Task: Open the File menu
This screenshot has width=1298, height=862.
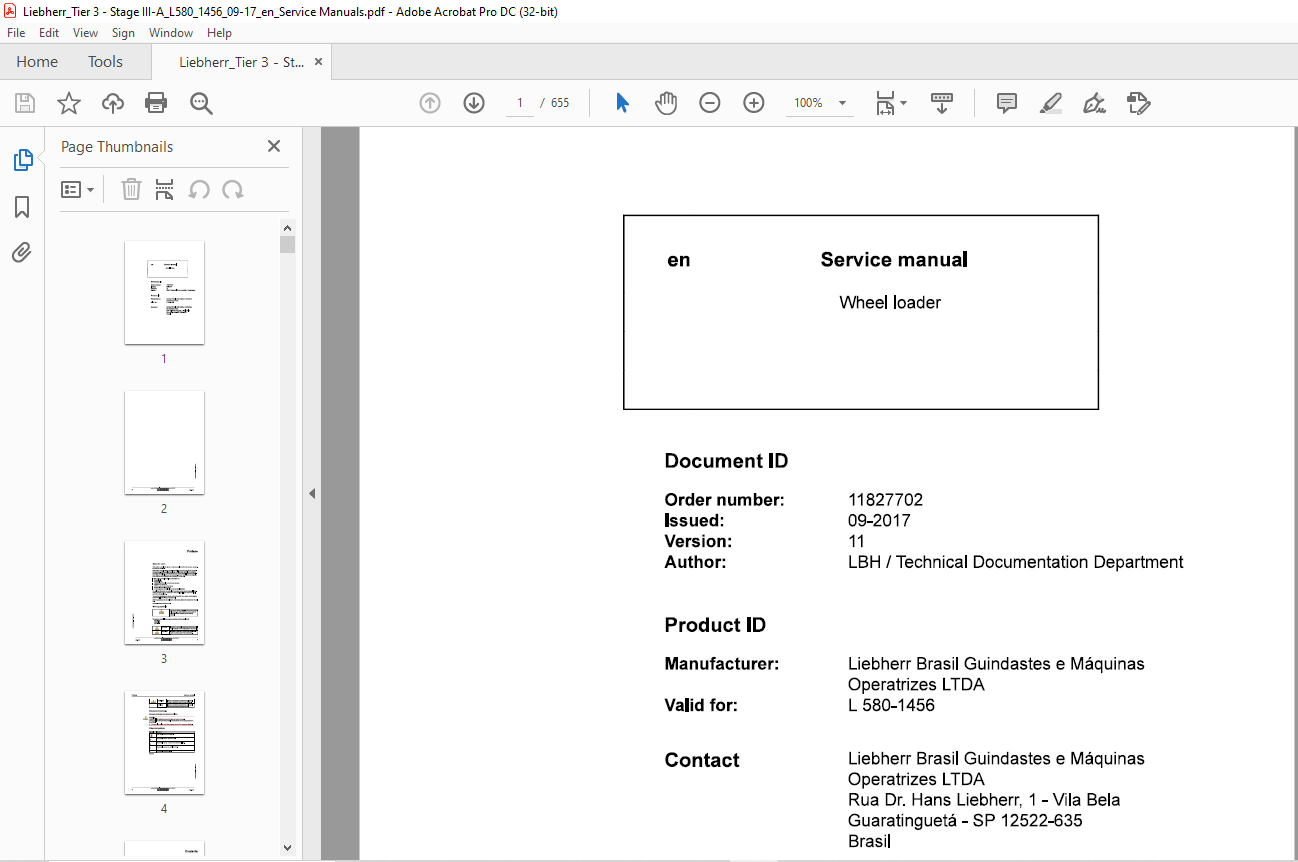Action: point(17,33)
